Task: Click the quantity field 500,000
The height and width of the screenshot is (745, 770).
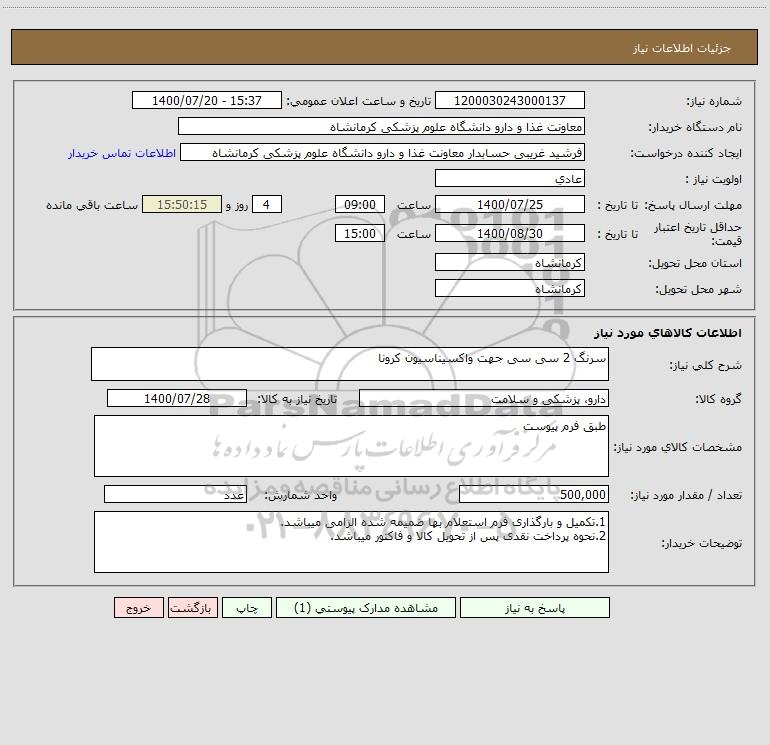Action: point(534,494)
